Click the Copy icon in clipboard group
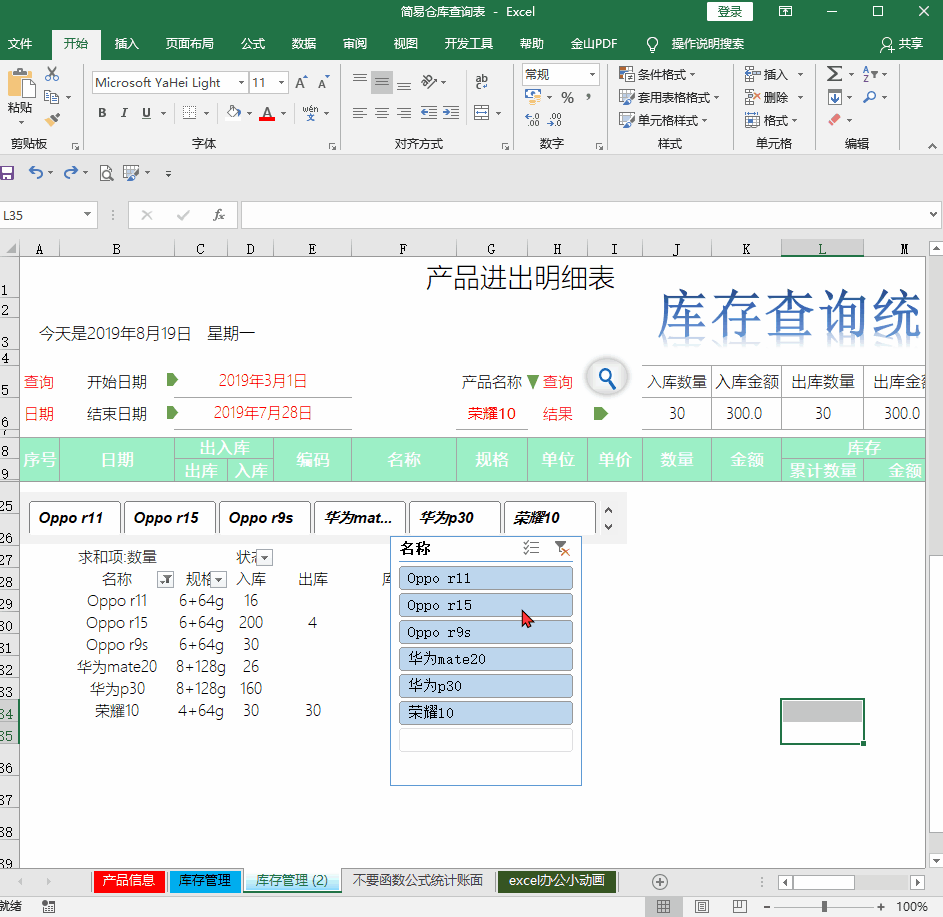Screen dimensions: 943x917 51,97
